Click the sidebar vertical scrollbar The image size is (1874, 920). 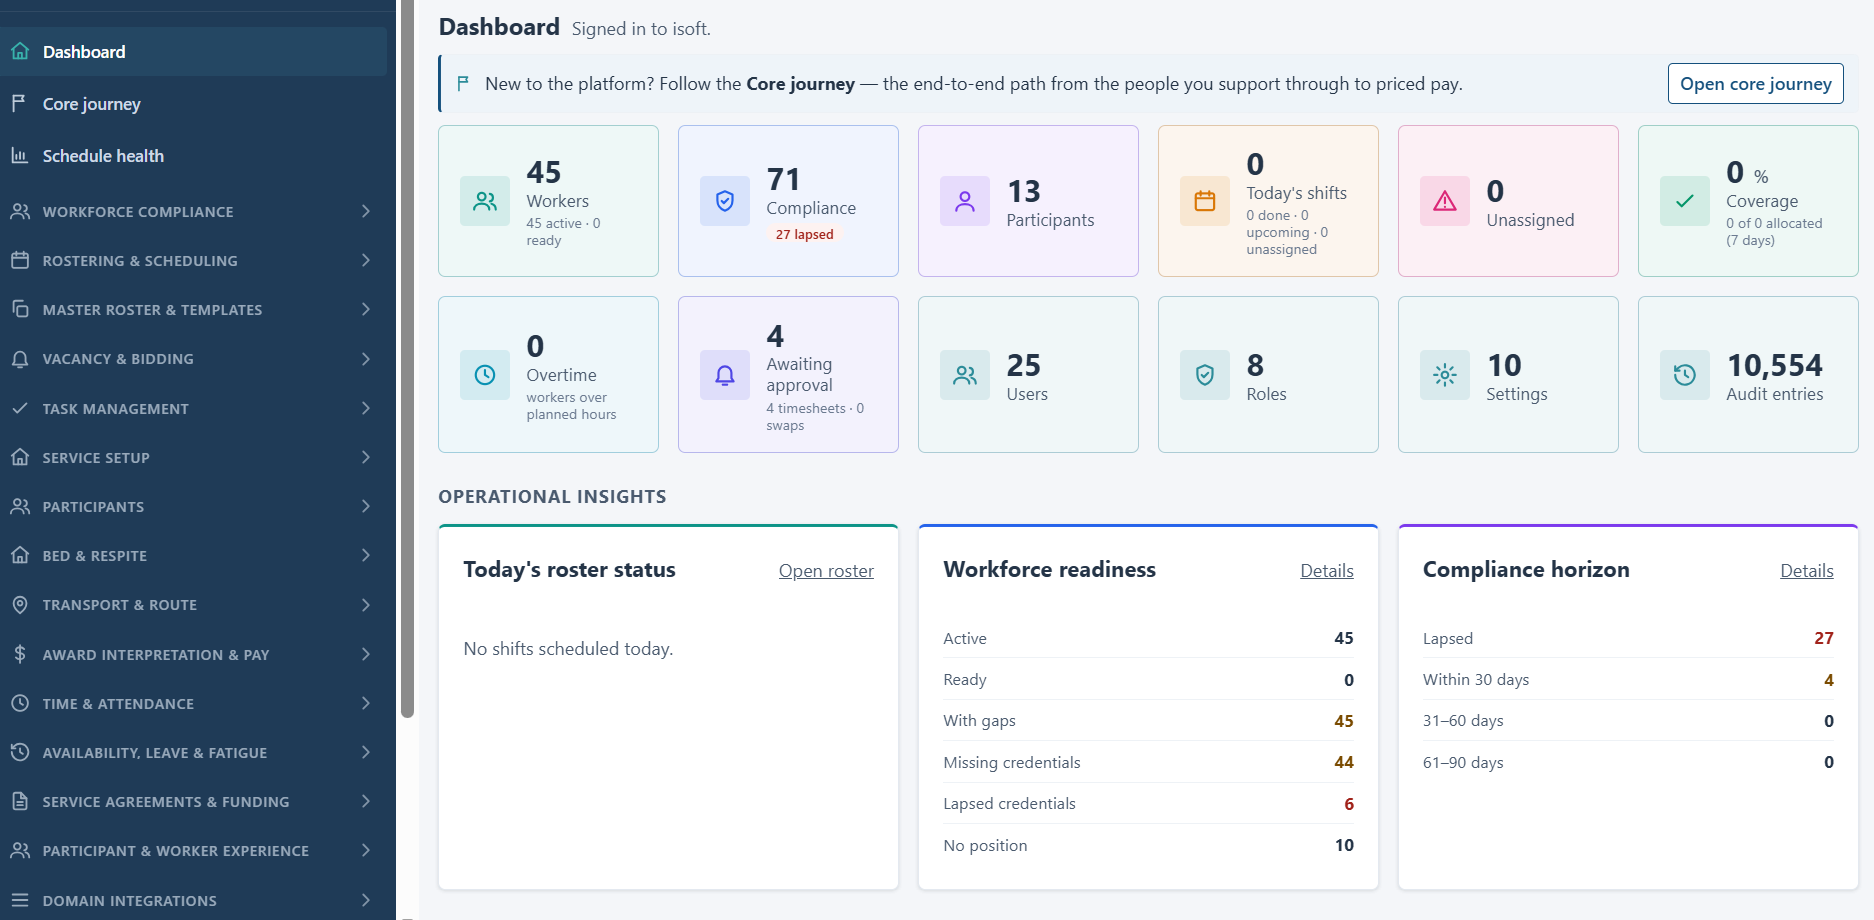coord(407,358)
